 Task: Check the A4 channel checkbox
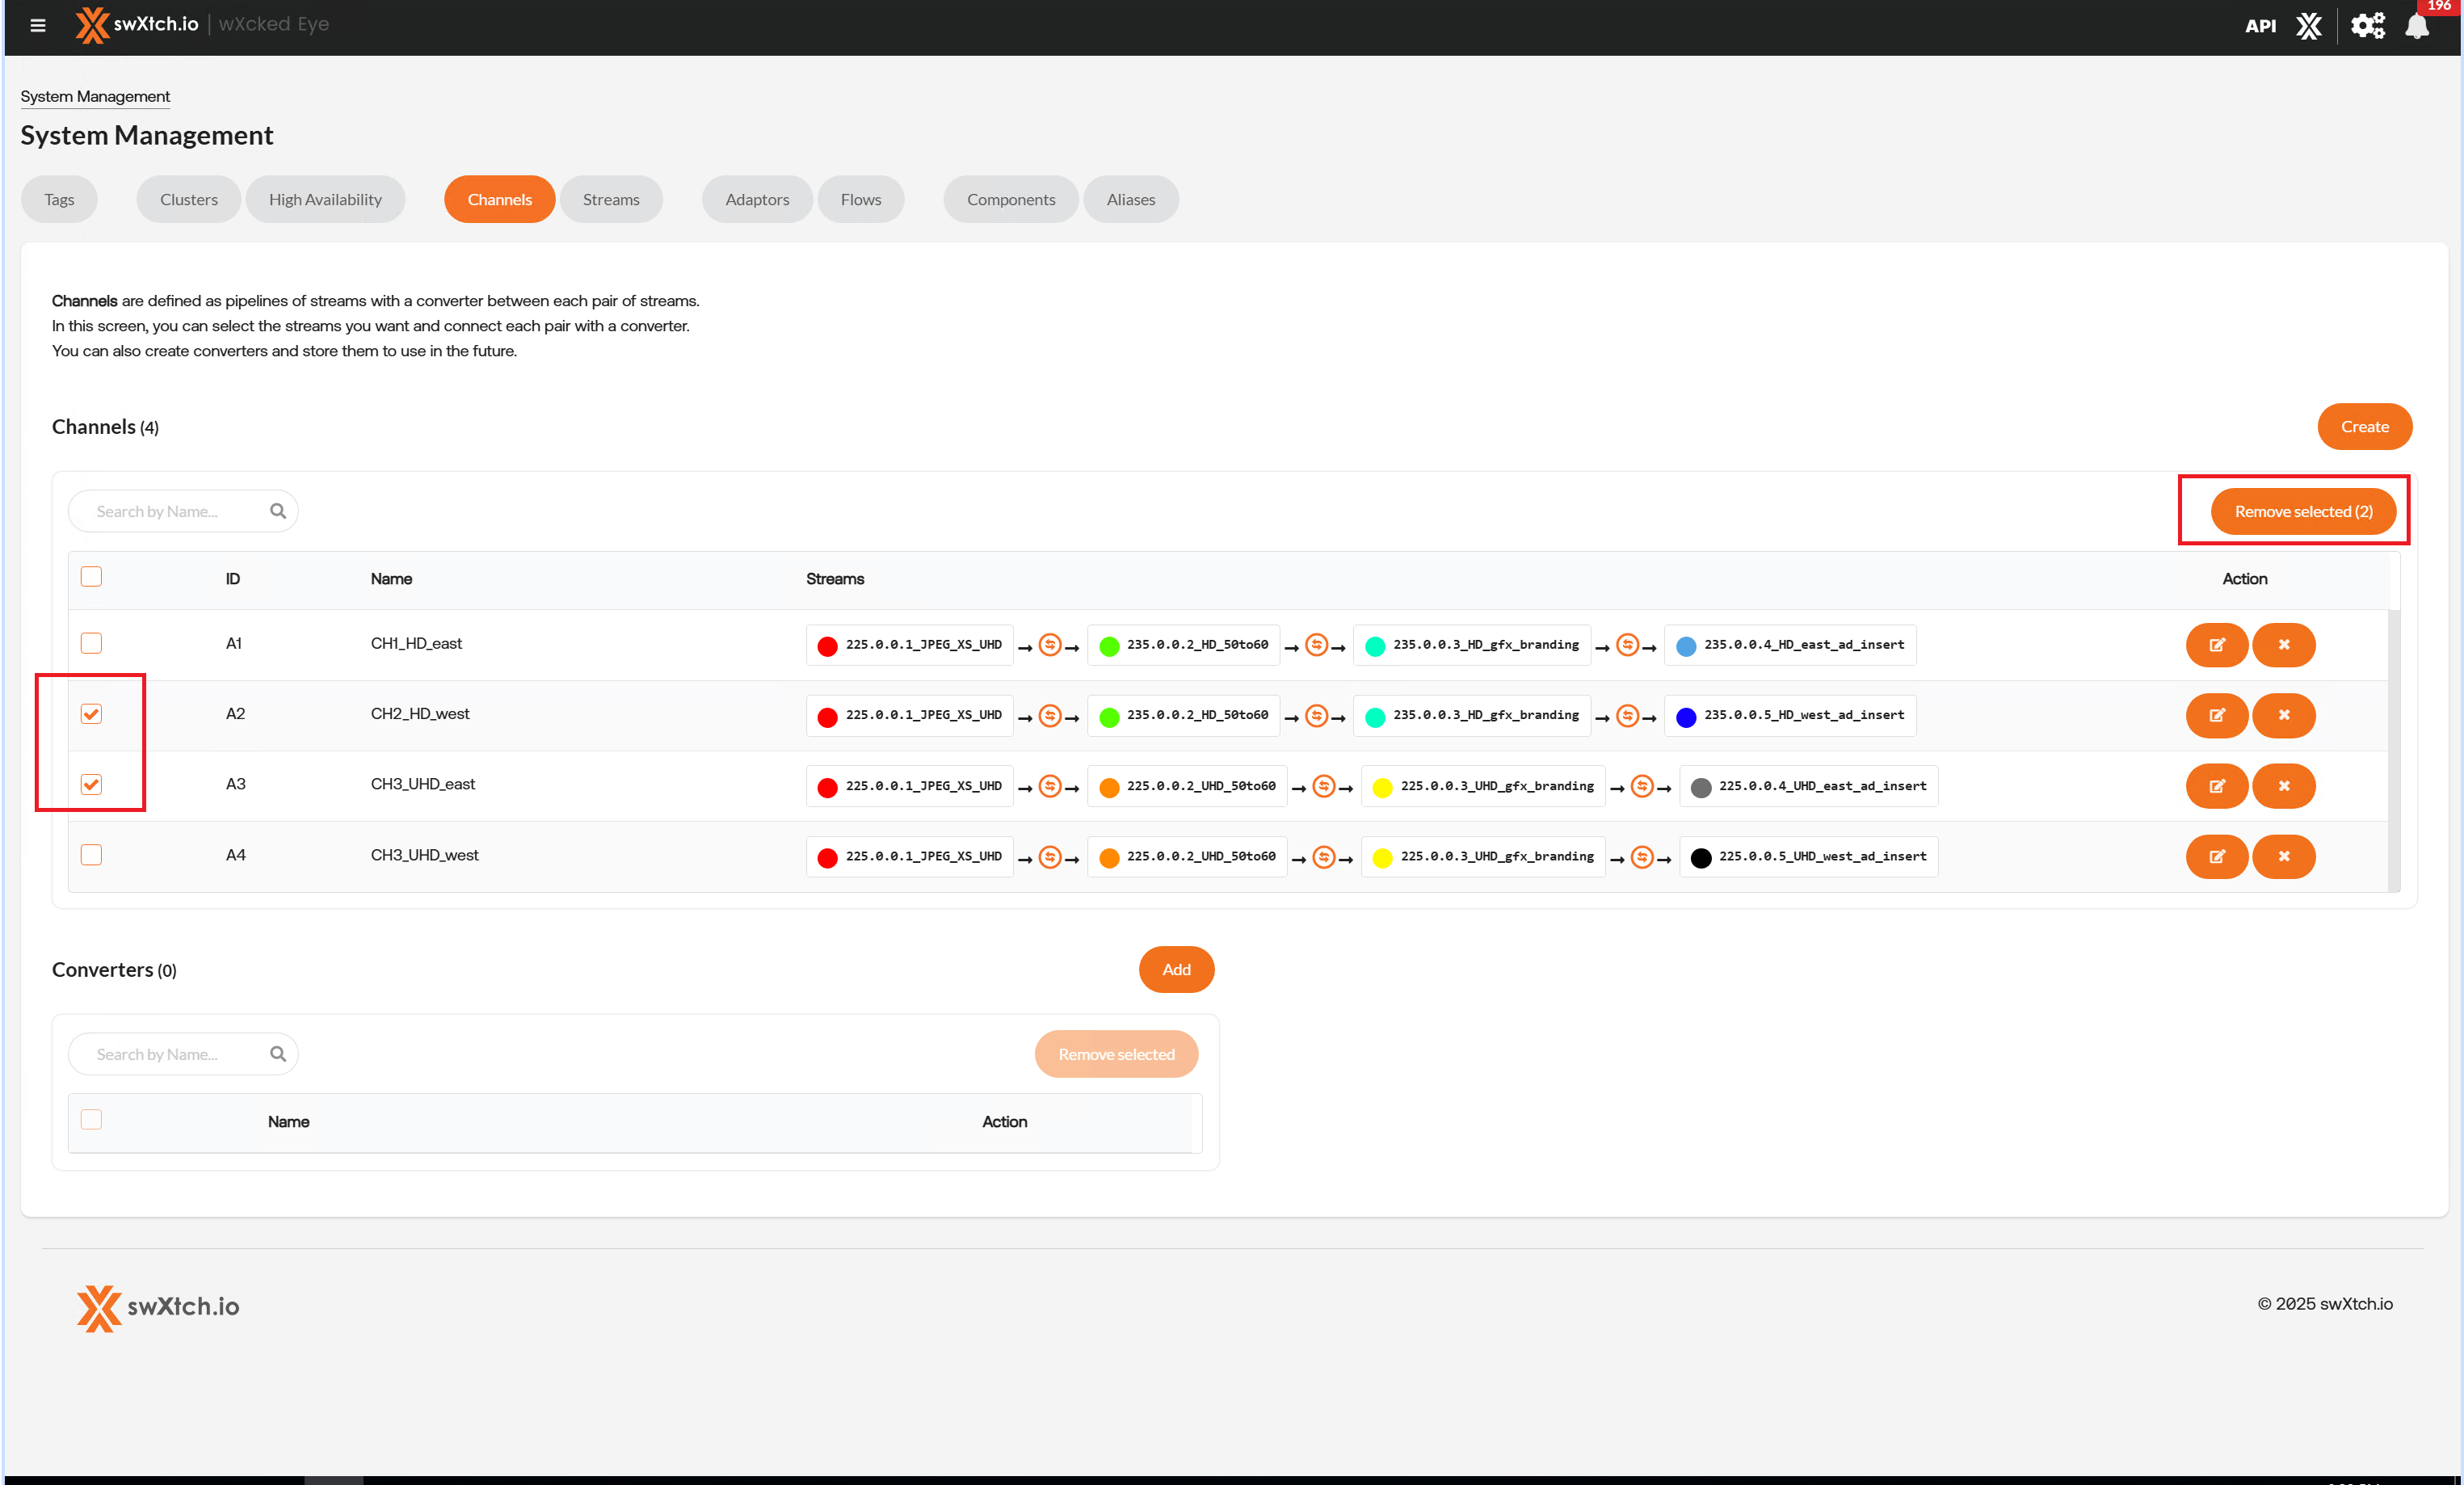91,855
